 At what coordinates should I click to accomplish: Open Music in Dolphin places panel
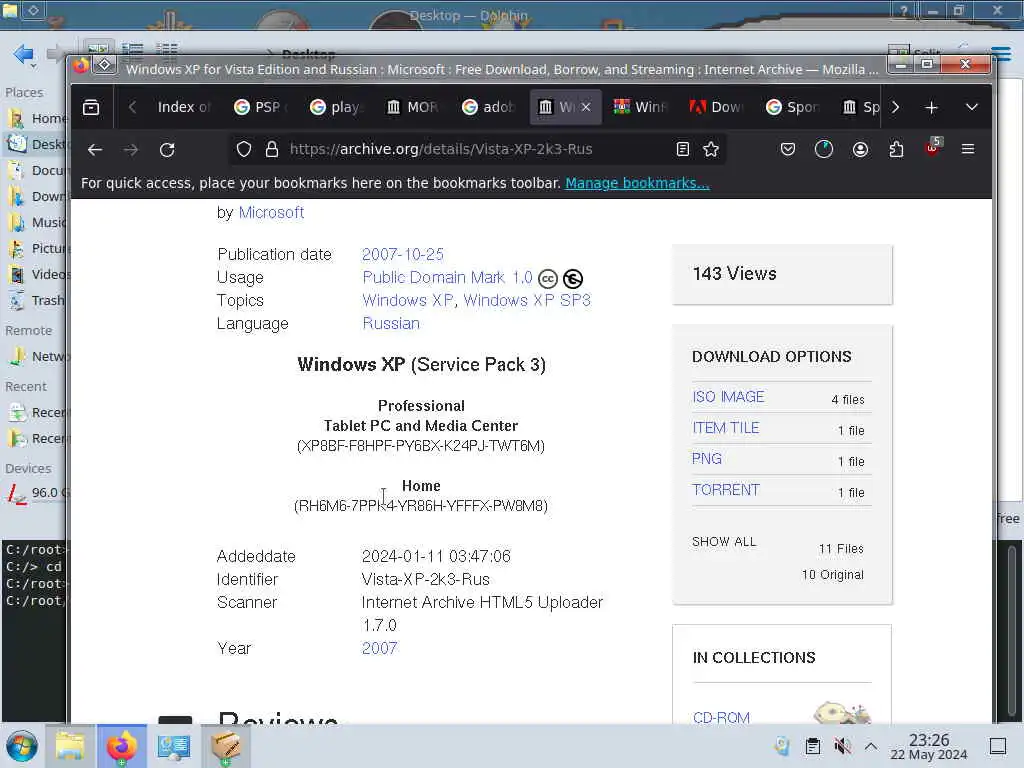[x=35, y=223]
